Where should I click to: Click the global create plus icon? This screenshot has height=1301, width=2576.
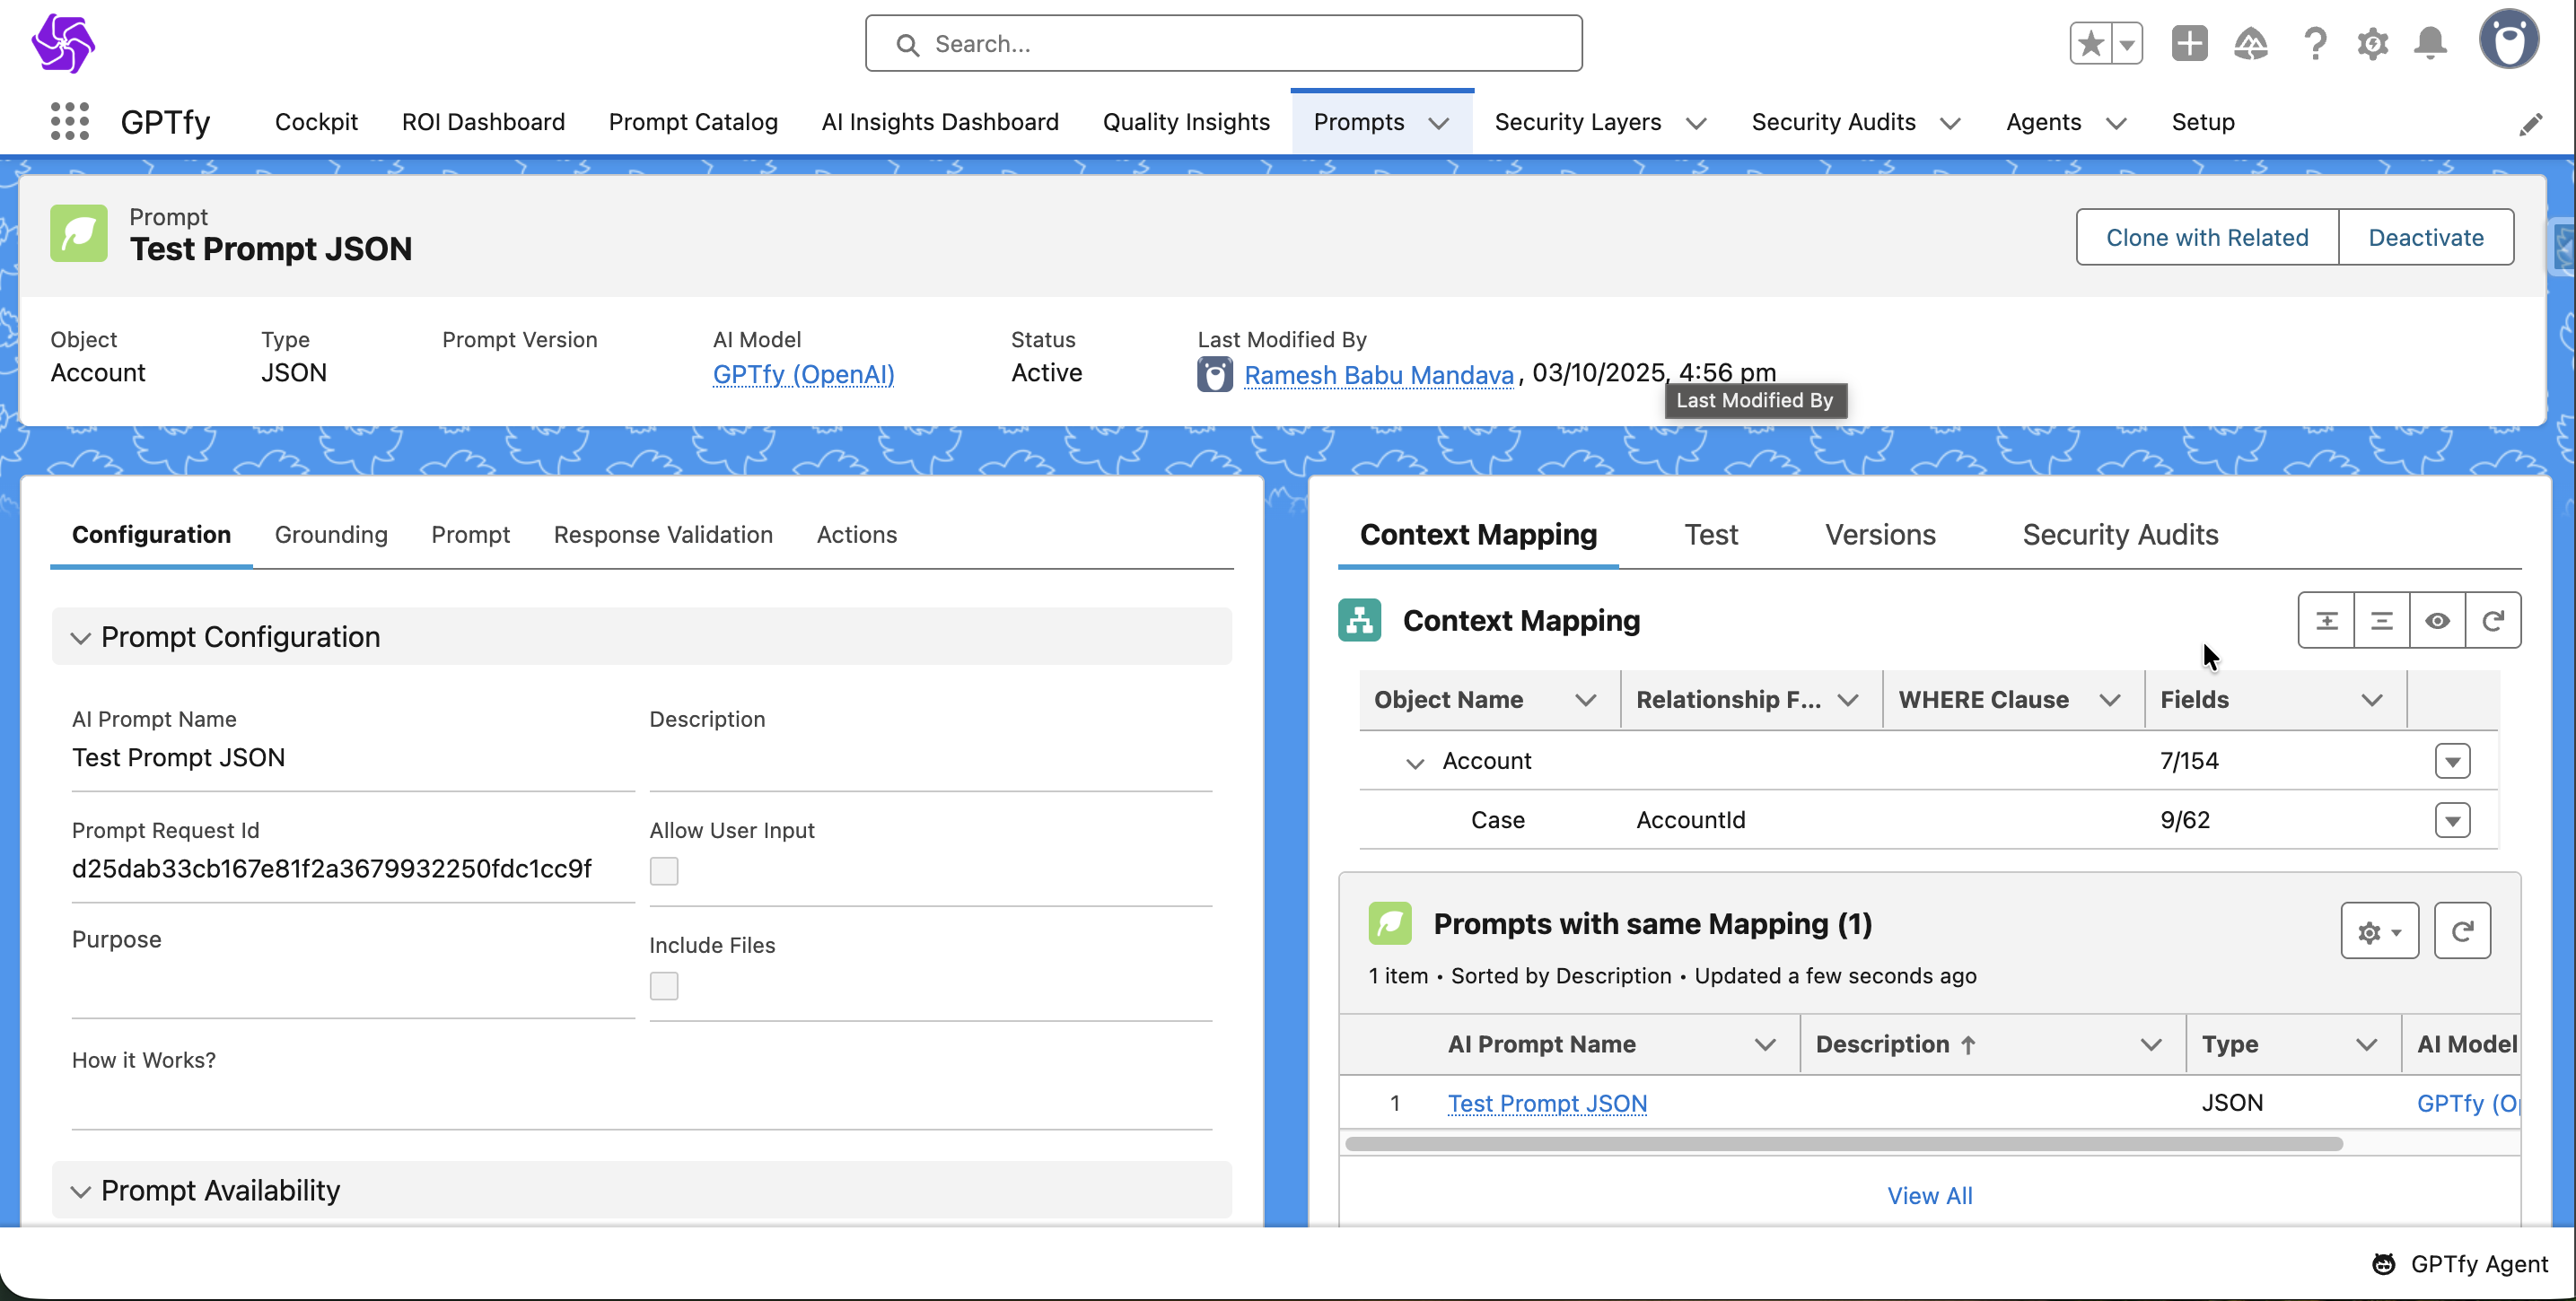tap(2189, 43)
